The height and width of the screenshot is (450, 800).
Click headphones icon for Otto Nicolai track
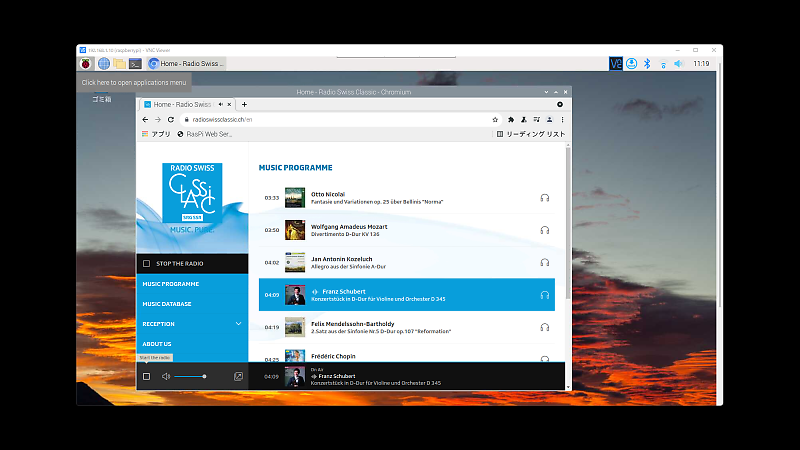(545, 198)
